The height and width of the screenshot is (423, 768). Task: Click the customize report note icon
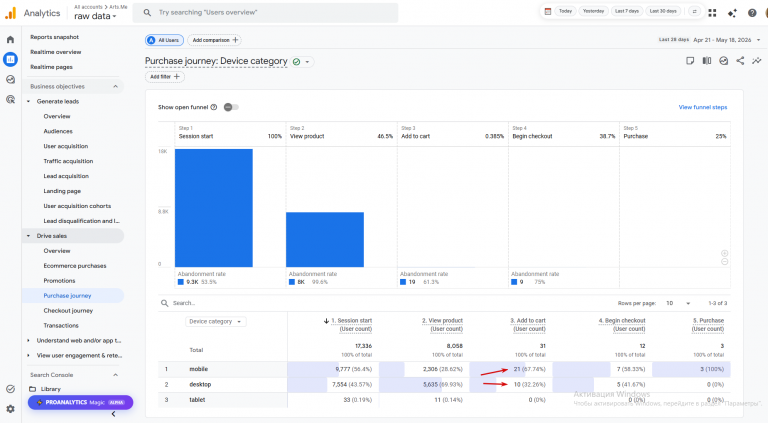click(690, 61)
